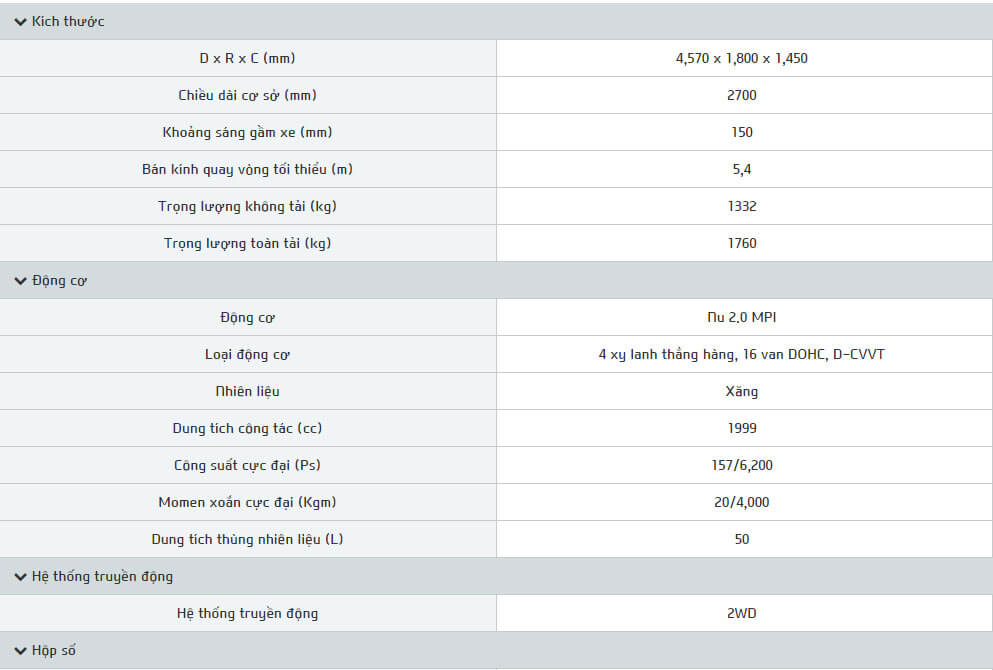Select the Dung tích công tác value 1999
Image resolution: width=993 pixels, height=670 pixels.
click(x=742, y=428)
